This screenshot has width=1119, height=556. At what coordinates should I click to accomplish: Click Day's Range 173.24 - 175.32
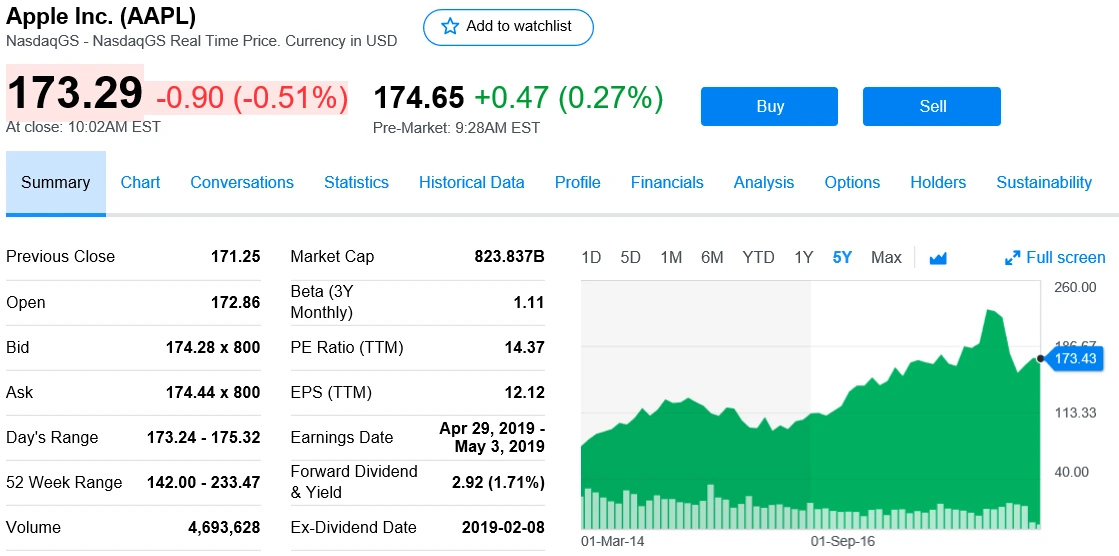pos(203,438)
